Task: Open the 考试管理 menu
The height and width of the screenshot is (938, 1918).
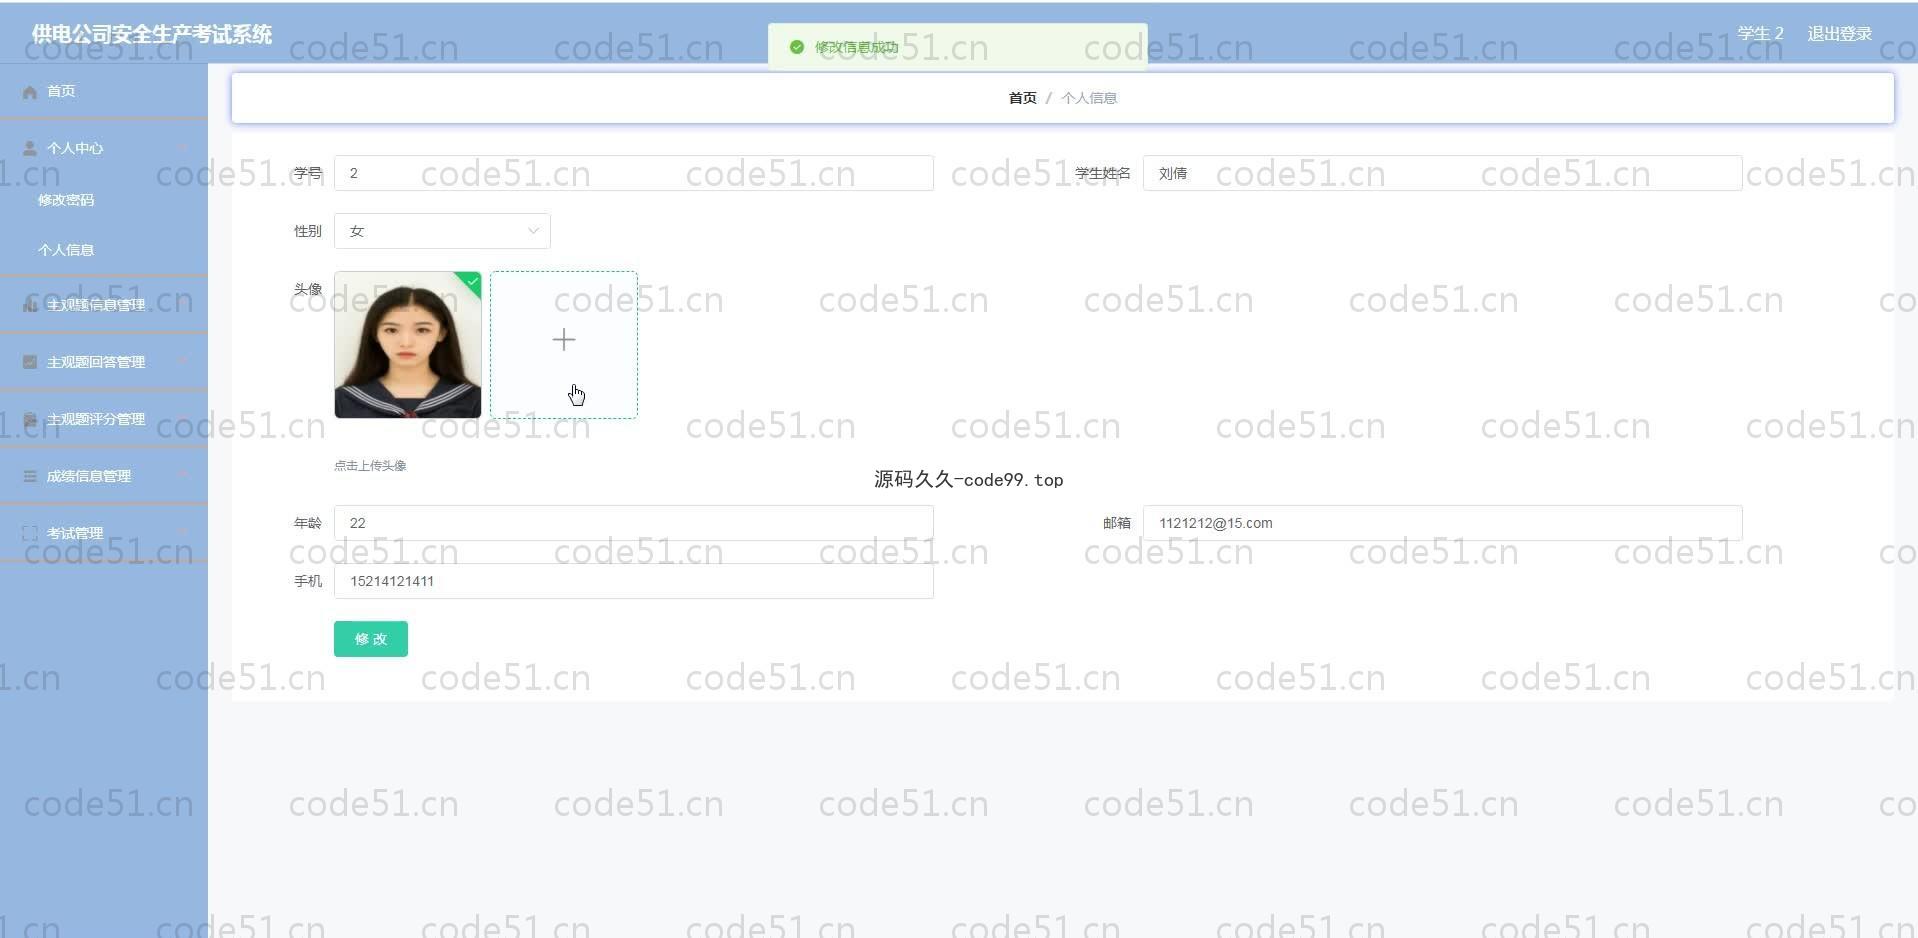Action: tap(104, 533)
